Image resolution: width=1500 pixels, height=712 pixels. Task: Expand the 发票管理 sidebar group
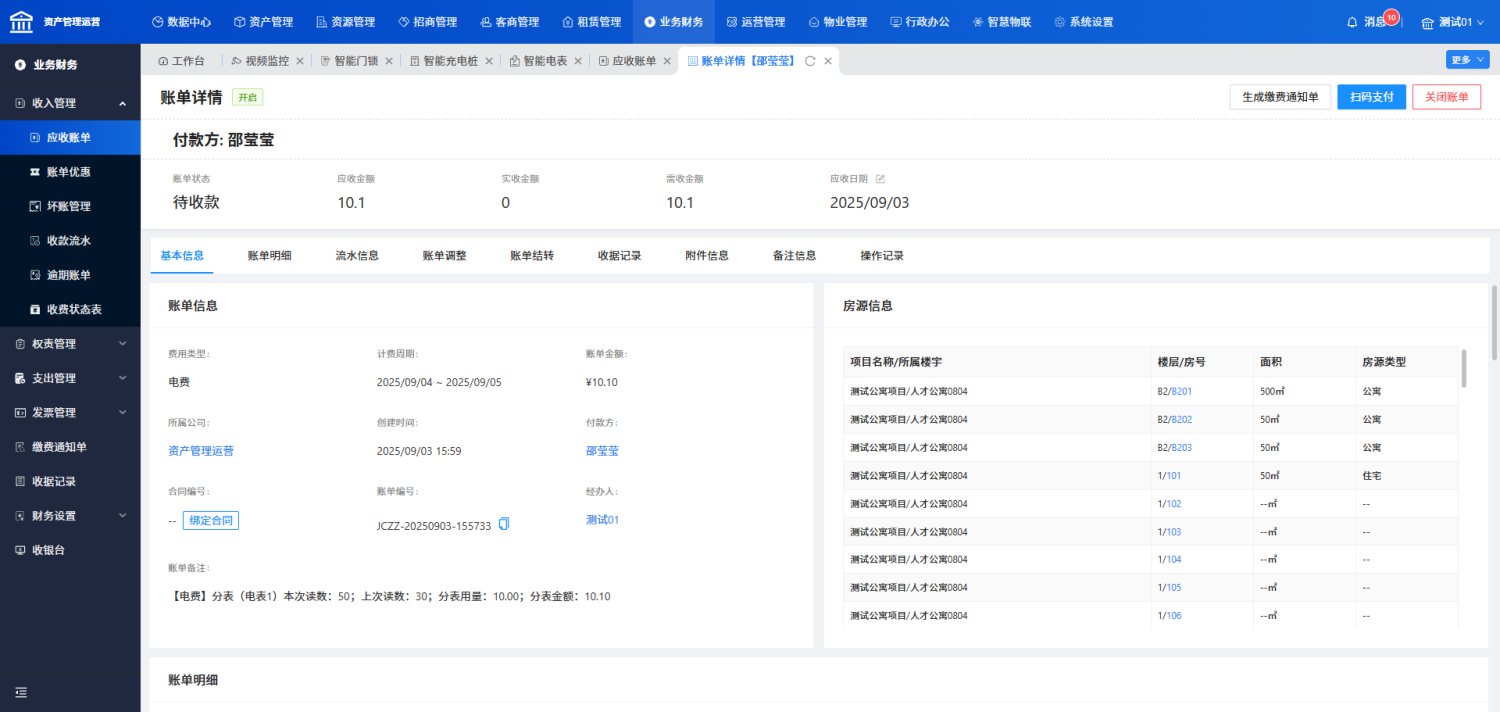pos(70,412)
